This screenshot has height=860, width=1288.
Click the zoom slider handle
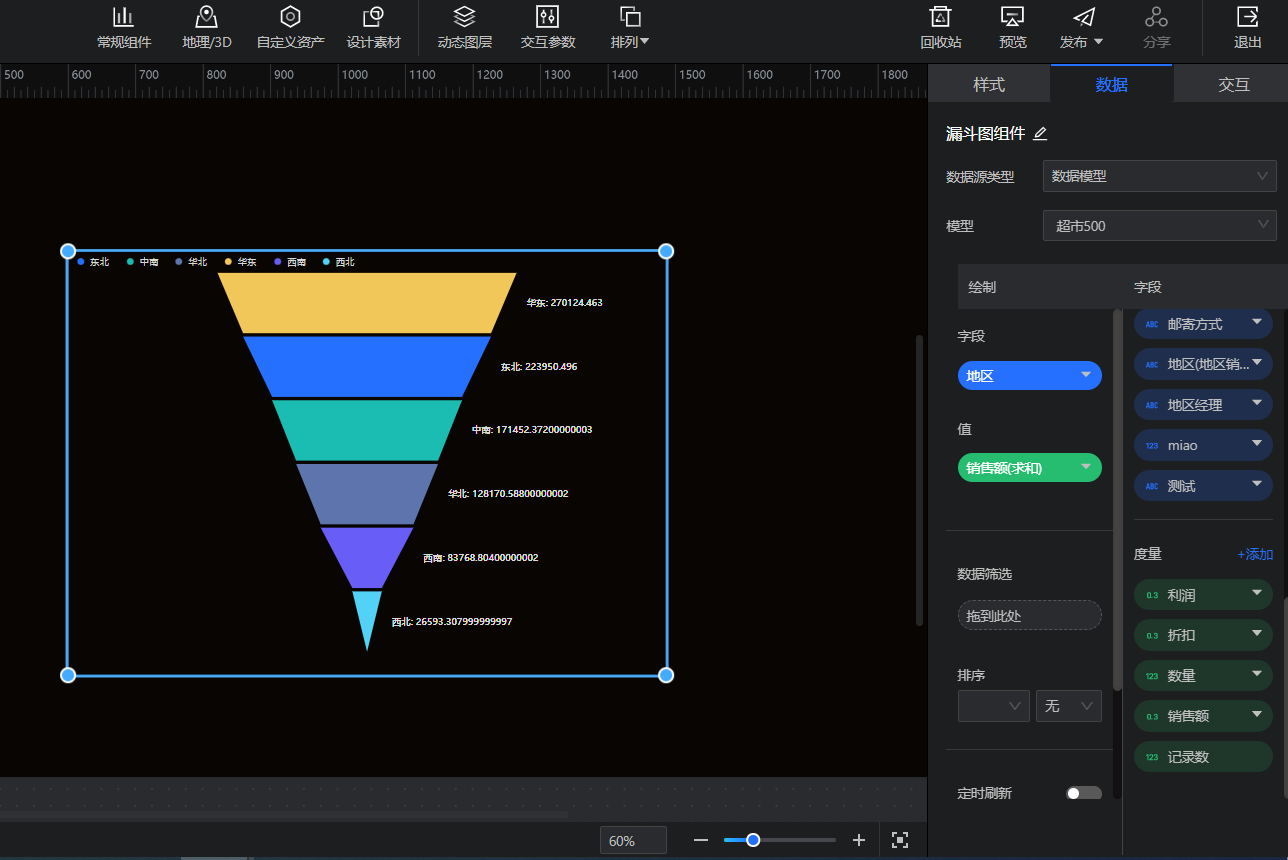[x=753, y=840]
